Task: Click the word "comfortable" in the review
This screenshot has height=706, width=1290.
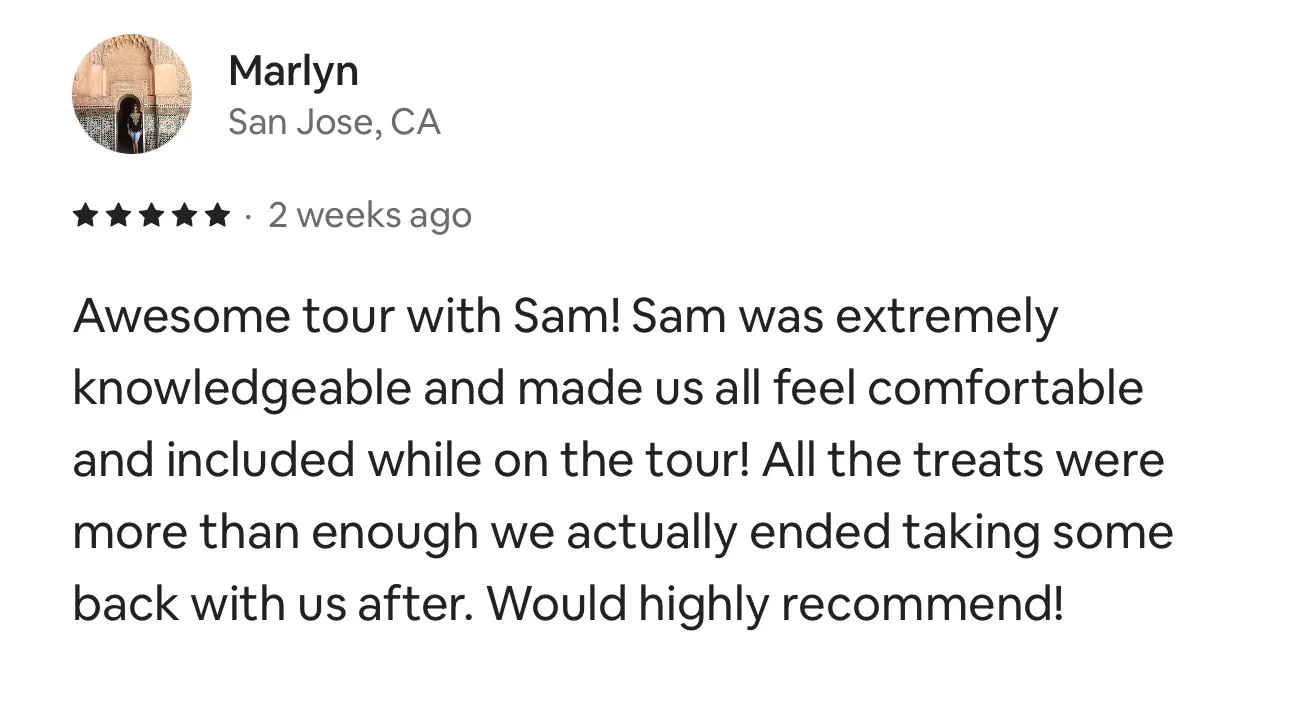Action: point(1005,388)
